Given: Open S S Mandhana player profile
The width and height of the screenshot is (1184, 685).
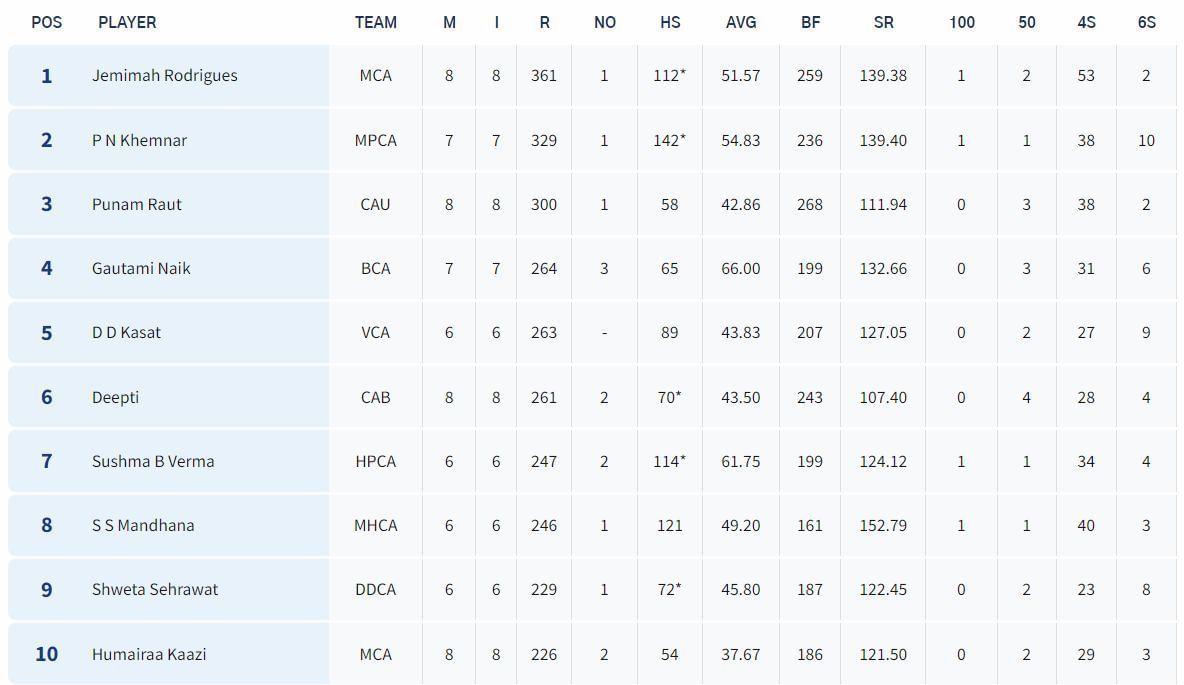Looking at the screenshot, I should pyautogui.click(x=143, y=525).
